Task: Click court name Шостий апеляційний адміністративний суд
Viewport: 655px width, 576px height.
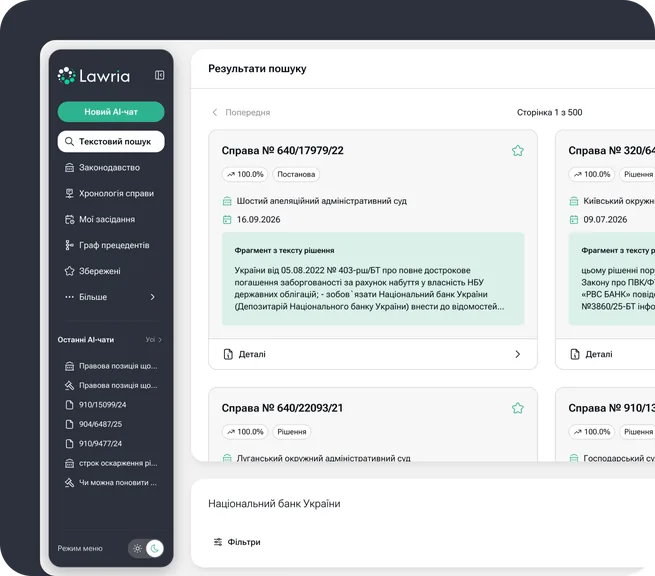Action: click(322, 201)
